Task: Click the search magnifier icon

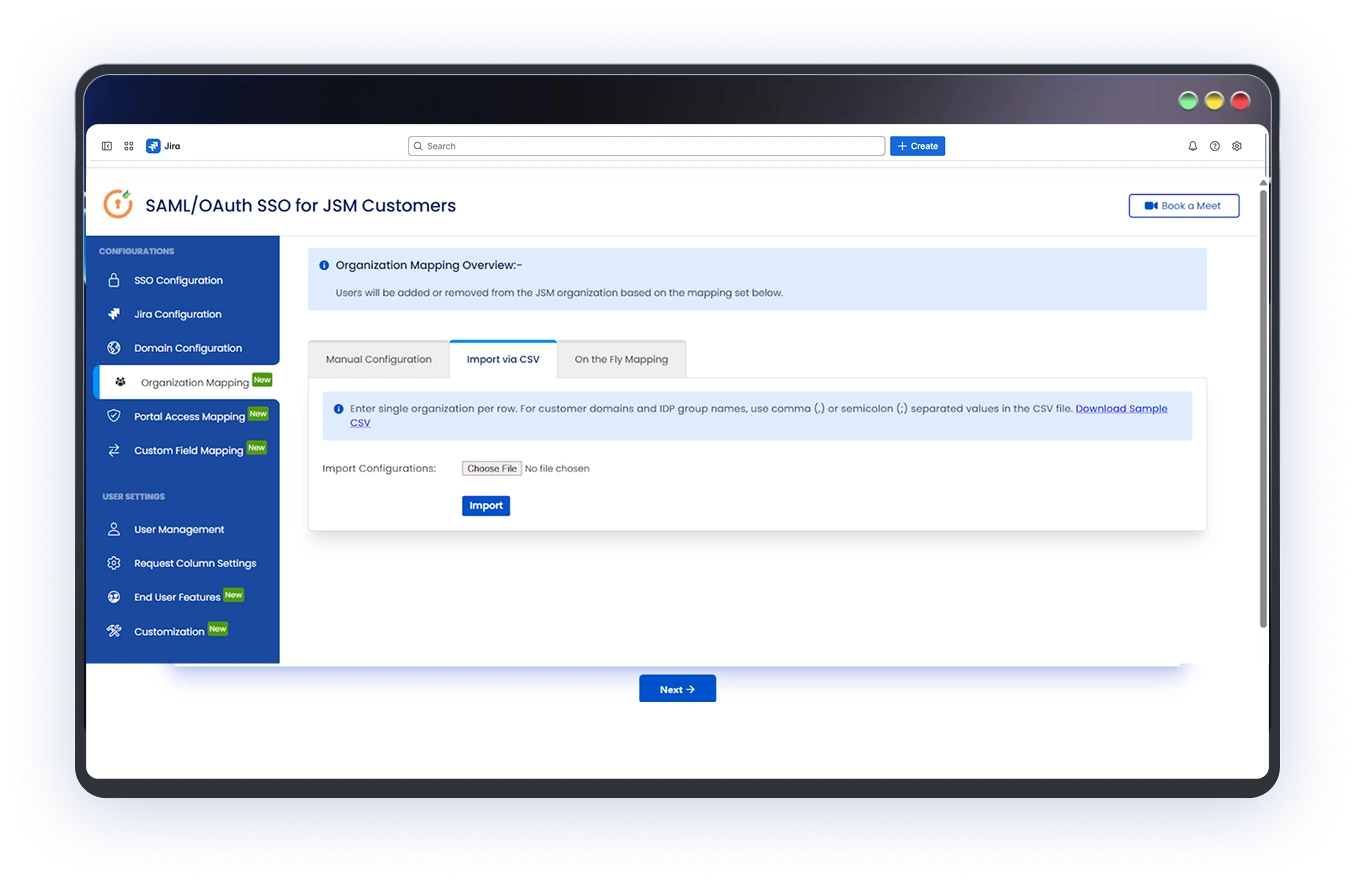Action: 418,146
